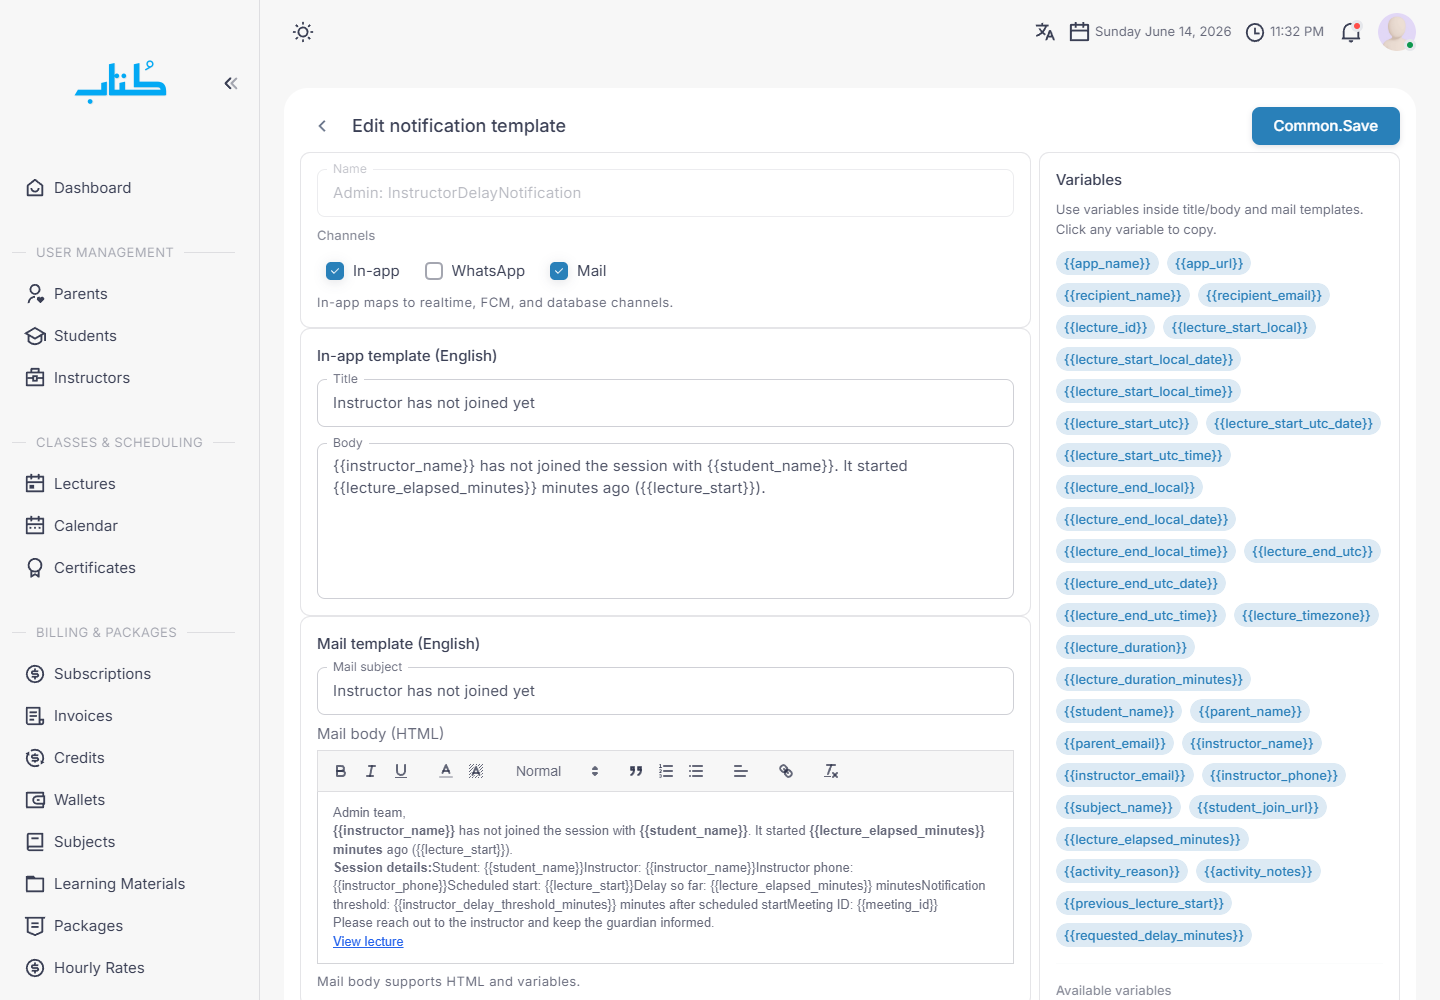Open Dashboard in the sidebar
The width and height of the screenshot is (1440, 1000).
92,188
